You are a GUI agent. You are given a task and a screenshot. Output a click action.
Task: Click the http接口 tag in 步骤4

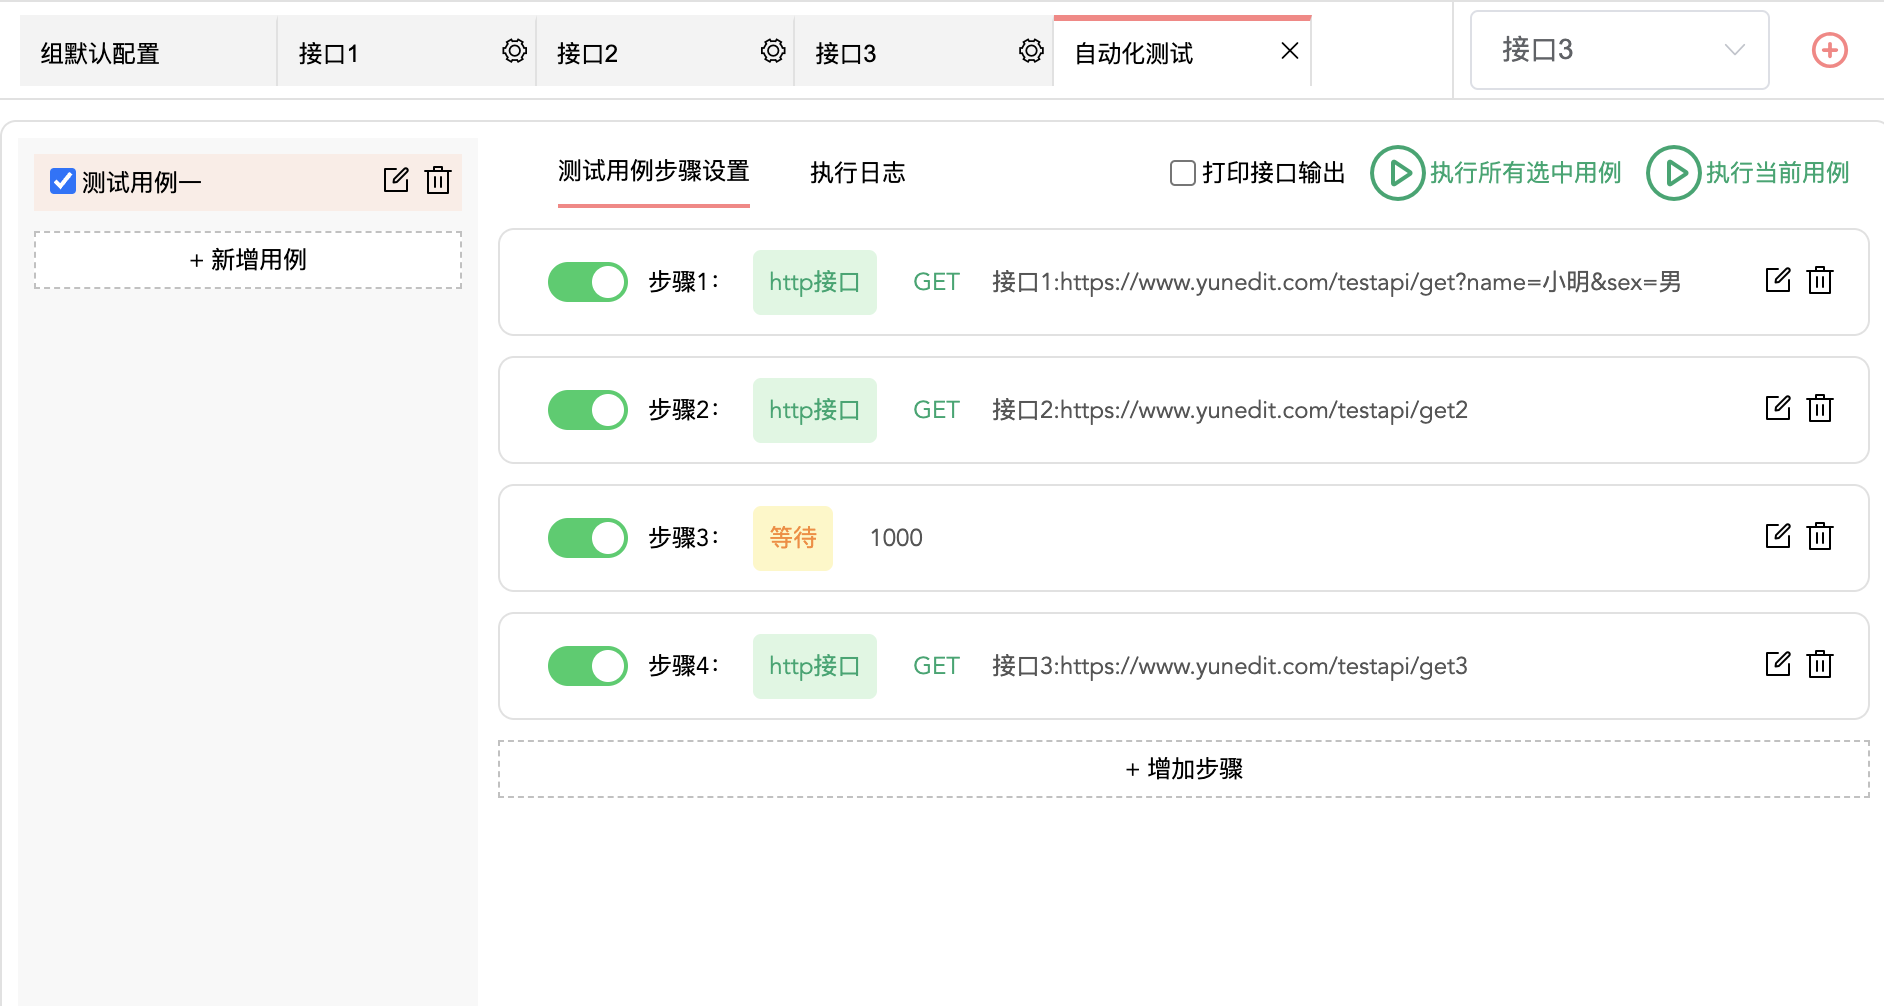[x=815, y=666]
